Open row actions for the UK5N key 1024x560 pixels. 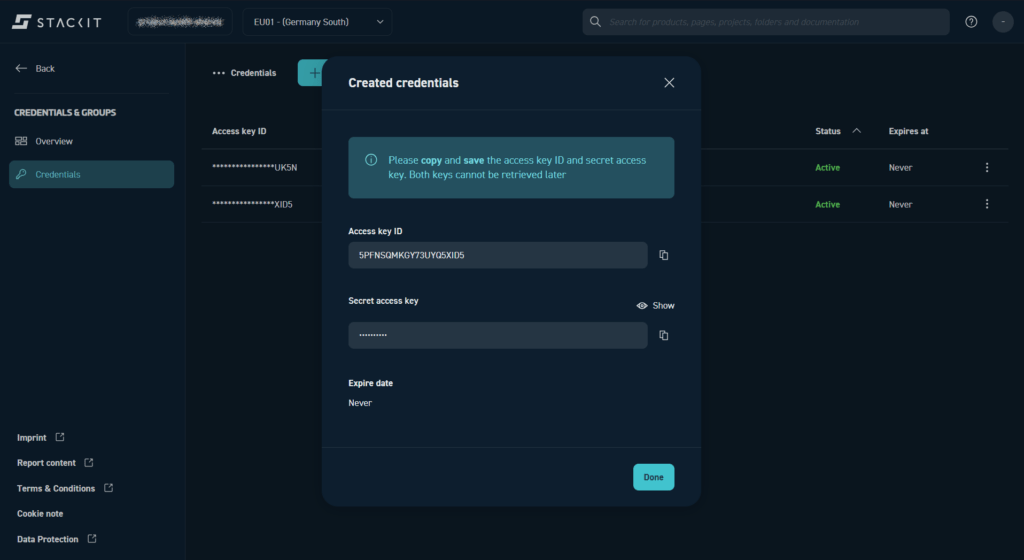[x=986, y=168]
